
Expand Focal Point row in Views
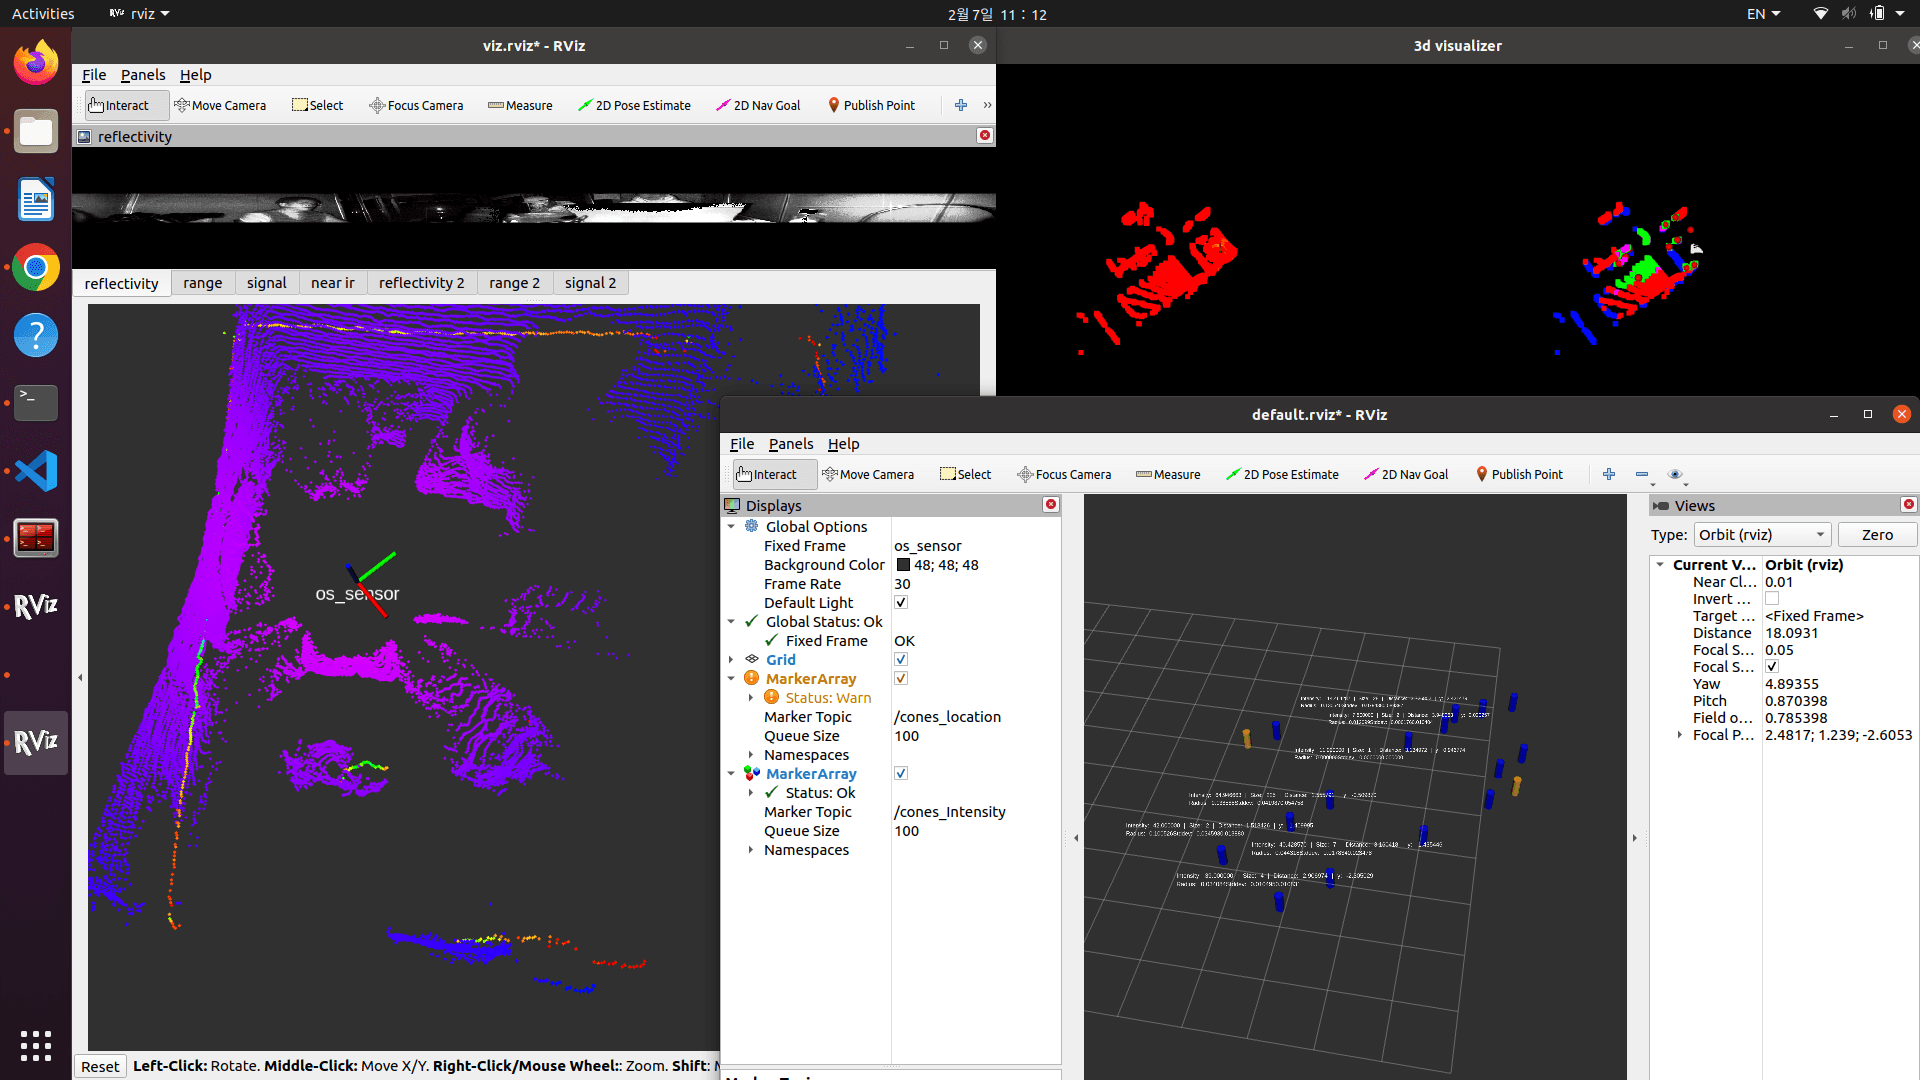[x=1680, y=734]
